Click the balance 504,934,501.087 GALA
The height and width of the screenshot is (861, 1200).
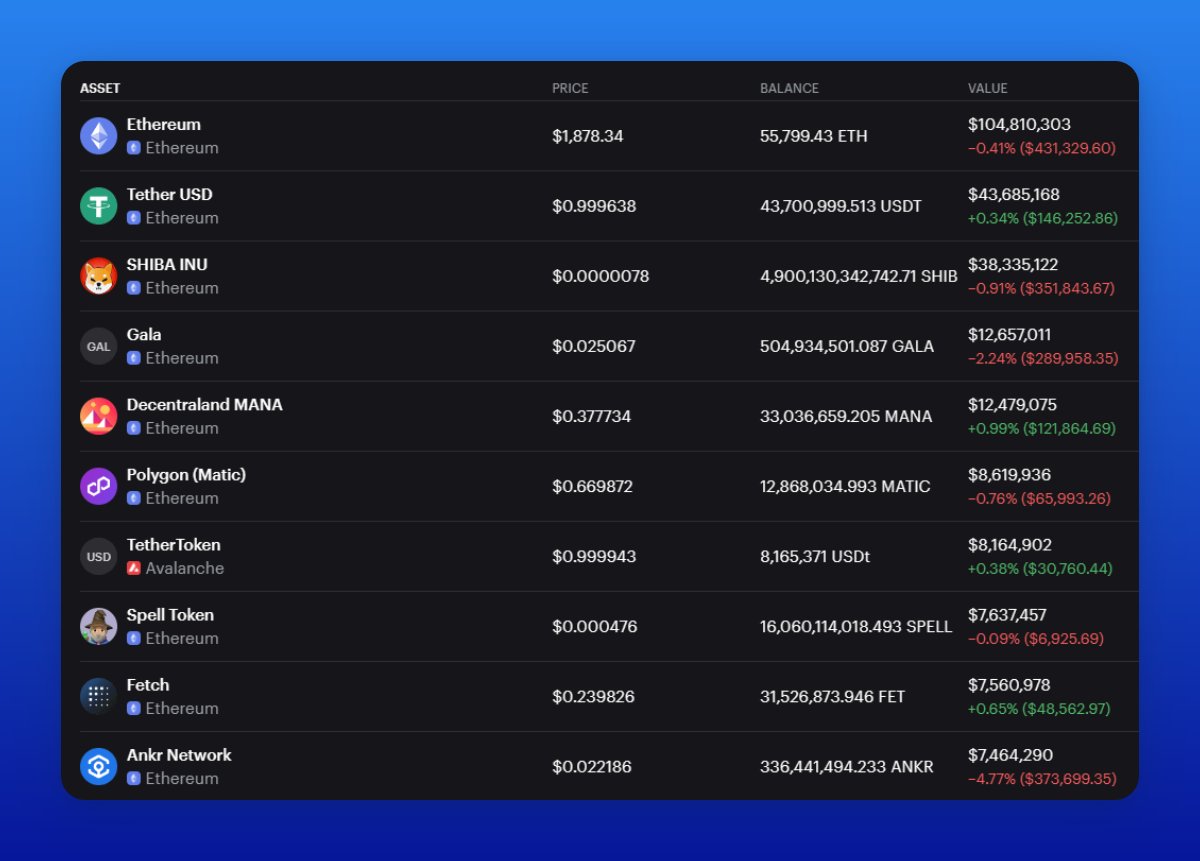point(847,346)
